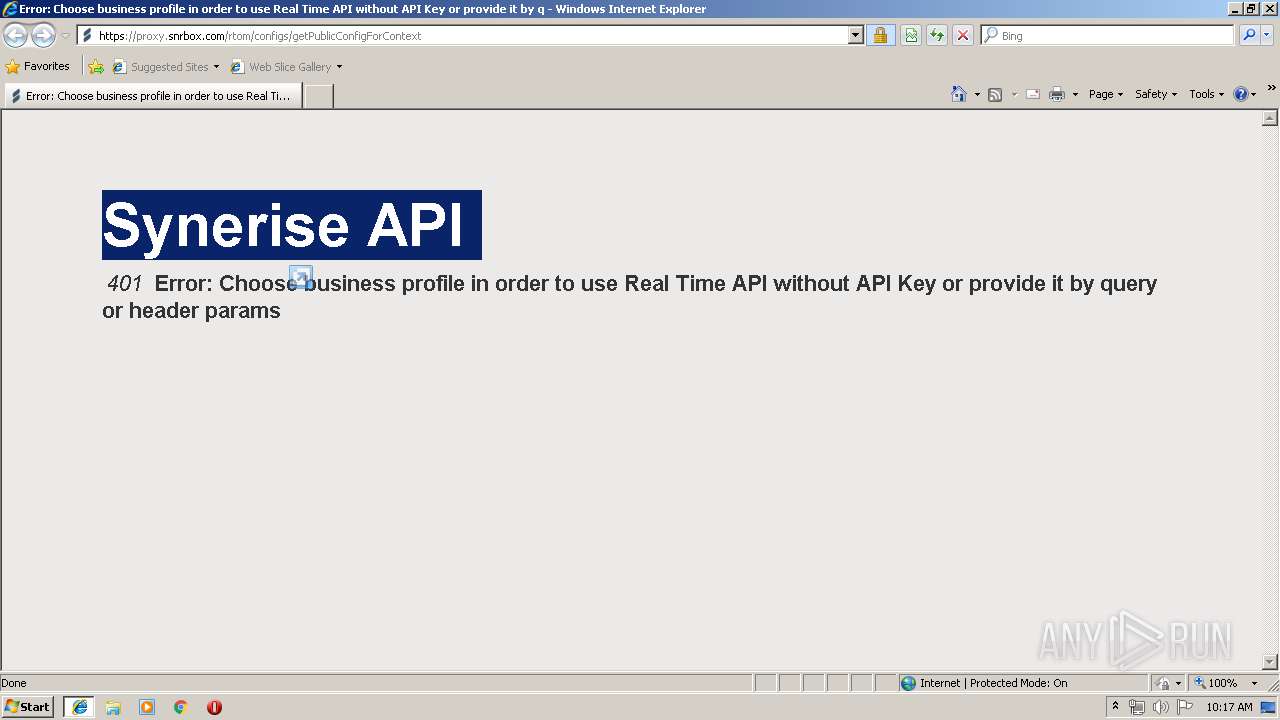Screen dimensions: 1280x720
Task: Click scrollbar up arrow
Action: [x=1270, y=119]
